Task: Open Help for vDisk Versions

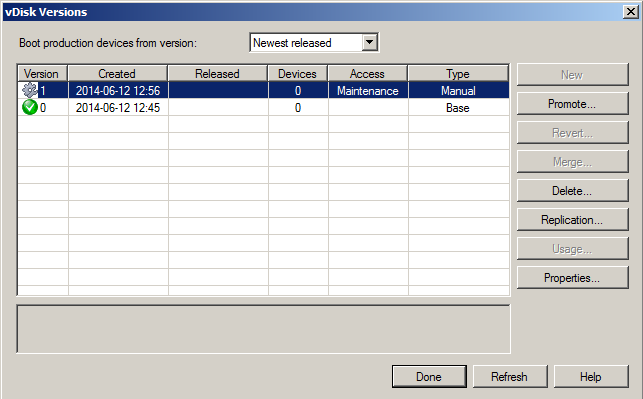Action: click(591, 376)
